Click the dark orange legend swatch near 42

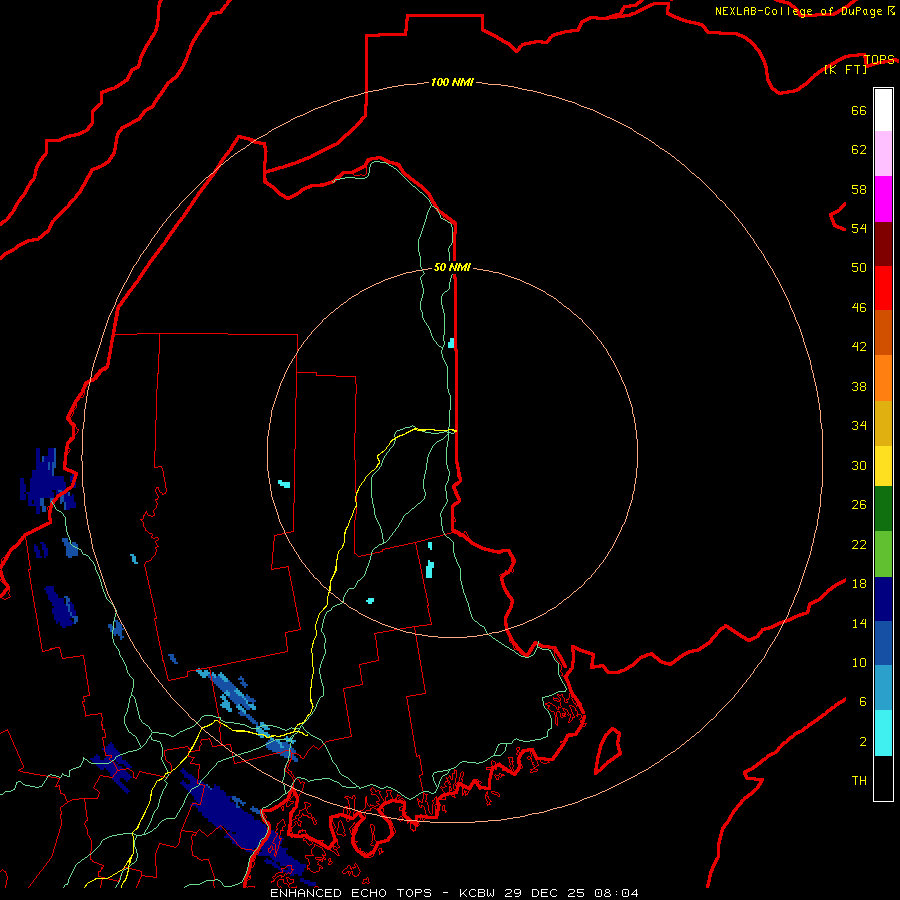point(883,333)
